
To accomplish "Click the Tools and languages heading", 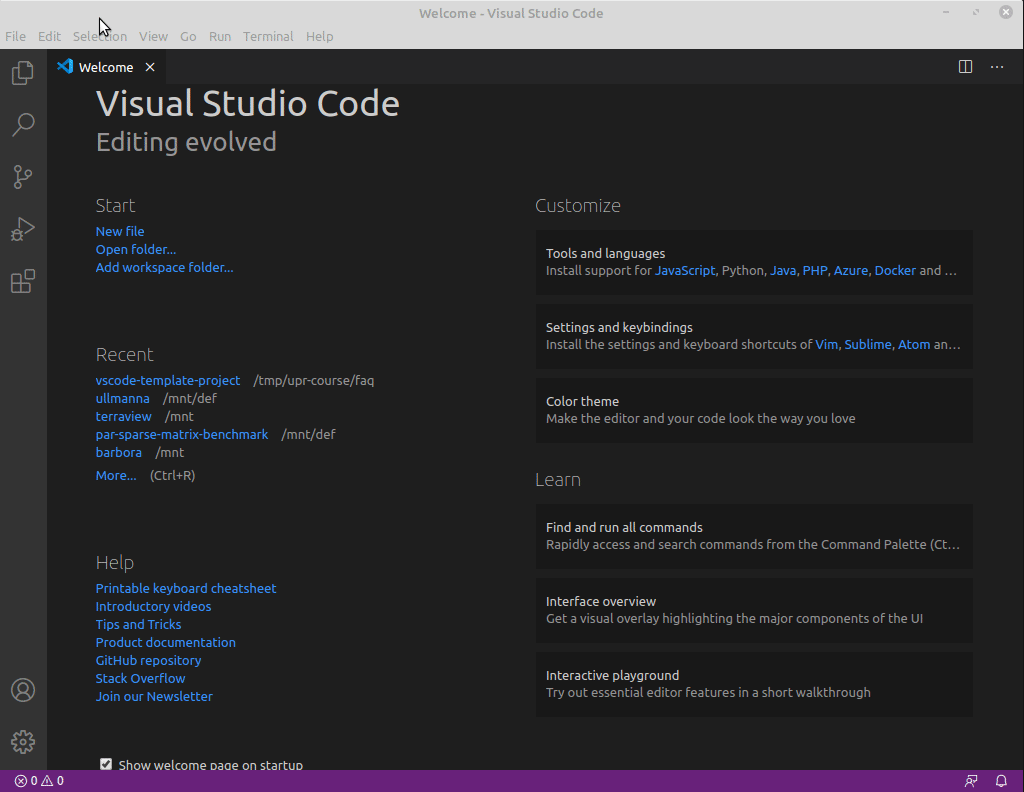I will [x=605, y=253].
